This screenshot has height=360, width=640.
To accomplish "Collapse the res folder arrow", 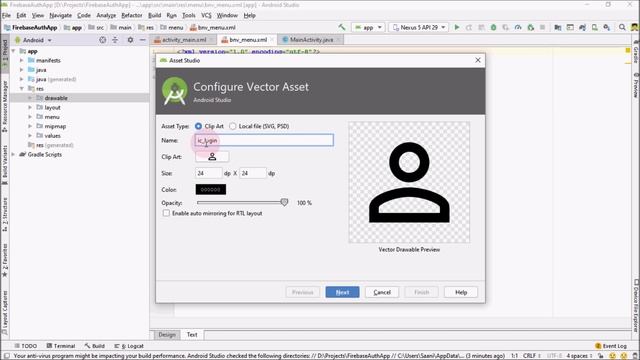I will pos(22,89).
